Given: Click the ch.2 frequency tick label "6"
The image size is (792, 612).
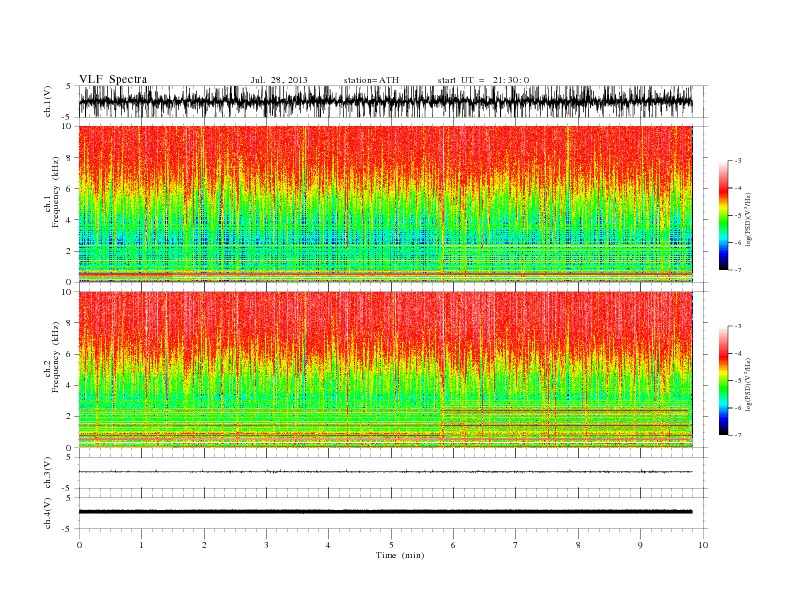Looking at the screenshot, I should [x=69, y=354].
